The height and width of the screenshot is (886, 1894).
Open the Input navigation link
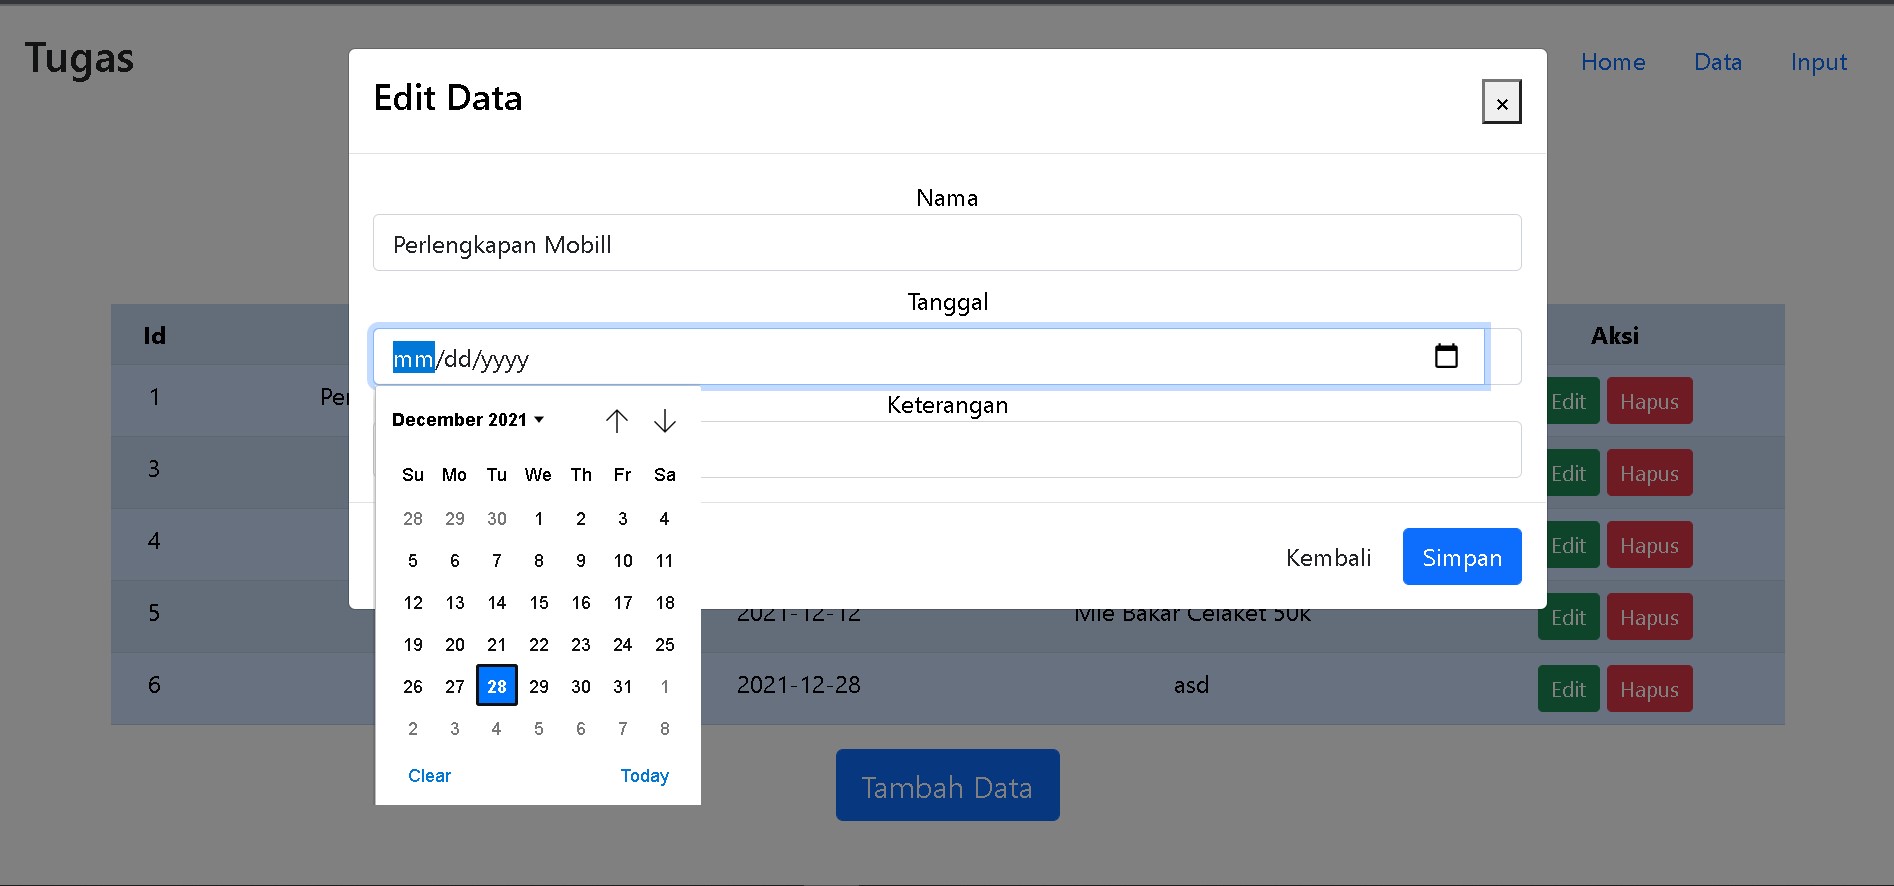(x=1819, y=62)
